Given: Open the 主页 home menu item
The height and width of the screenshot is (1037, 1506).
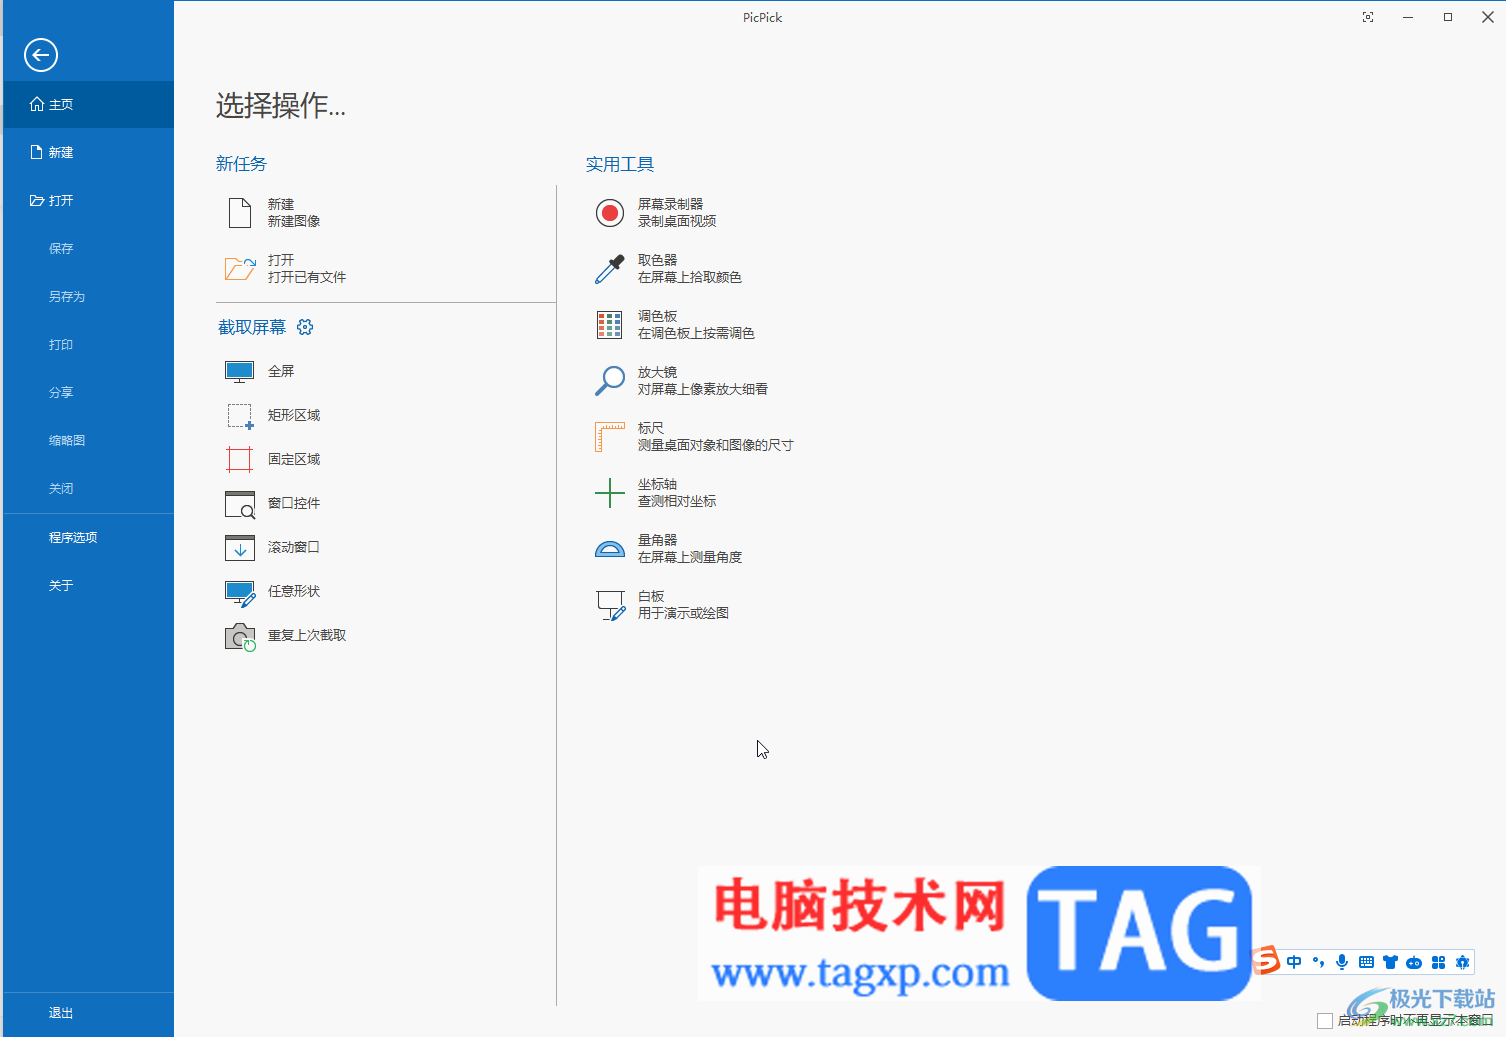Looking at the screenshot, I should point(88,104).
